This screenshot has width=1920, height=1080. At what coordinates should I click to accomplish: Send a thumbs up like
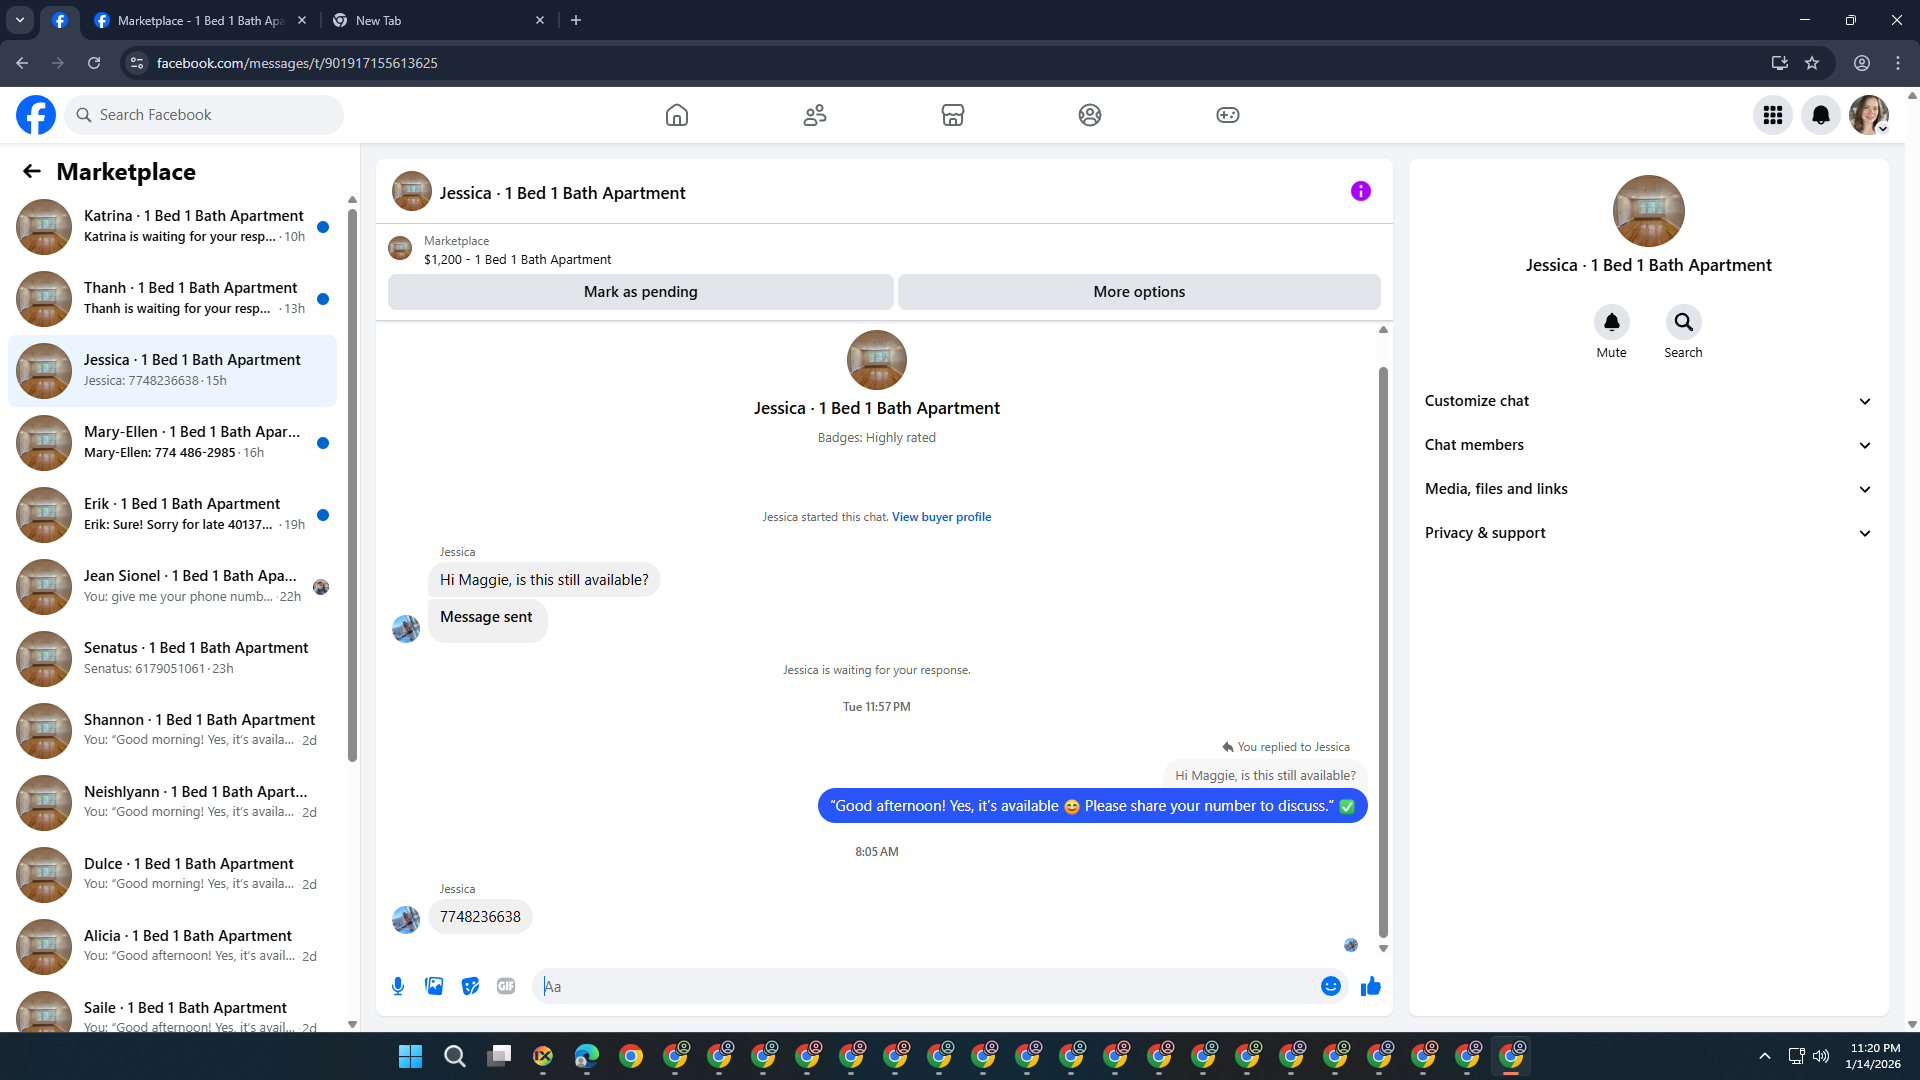[x=1370, y=986]
